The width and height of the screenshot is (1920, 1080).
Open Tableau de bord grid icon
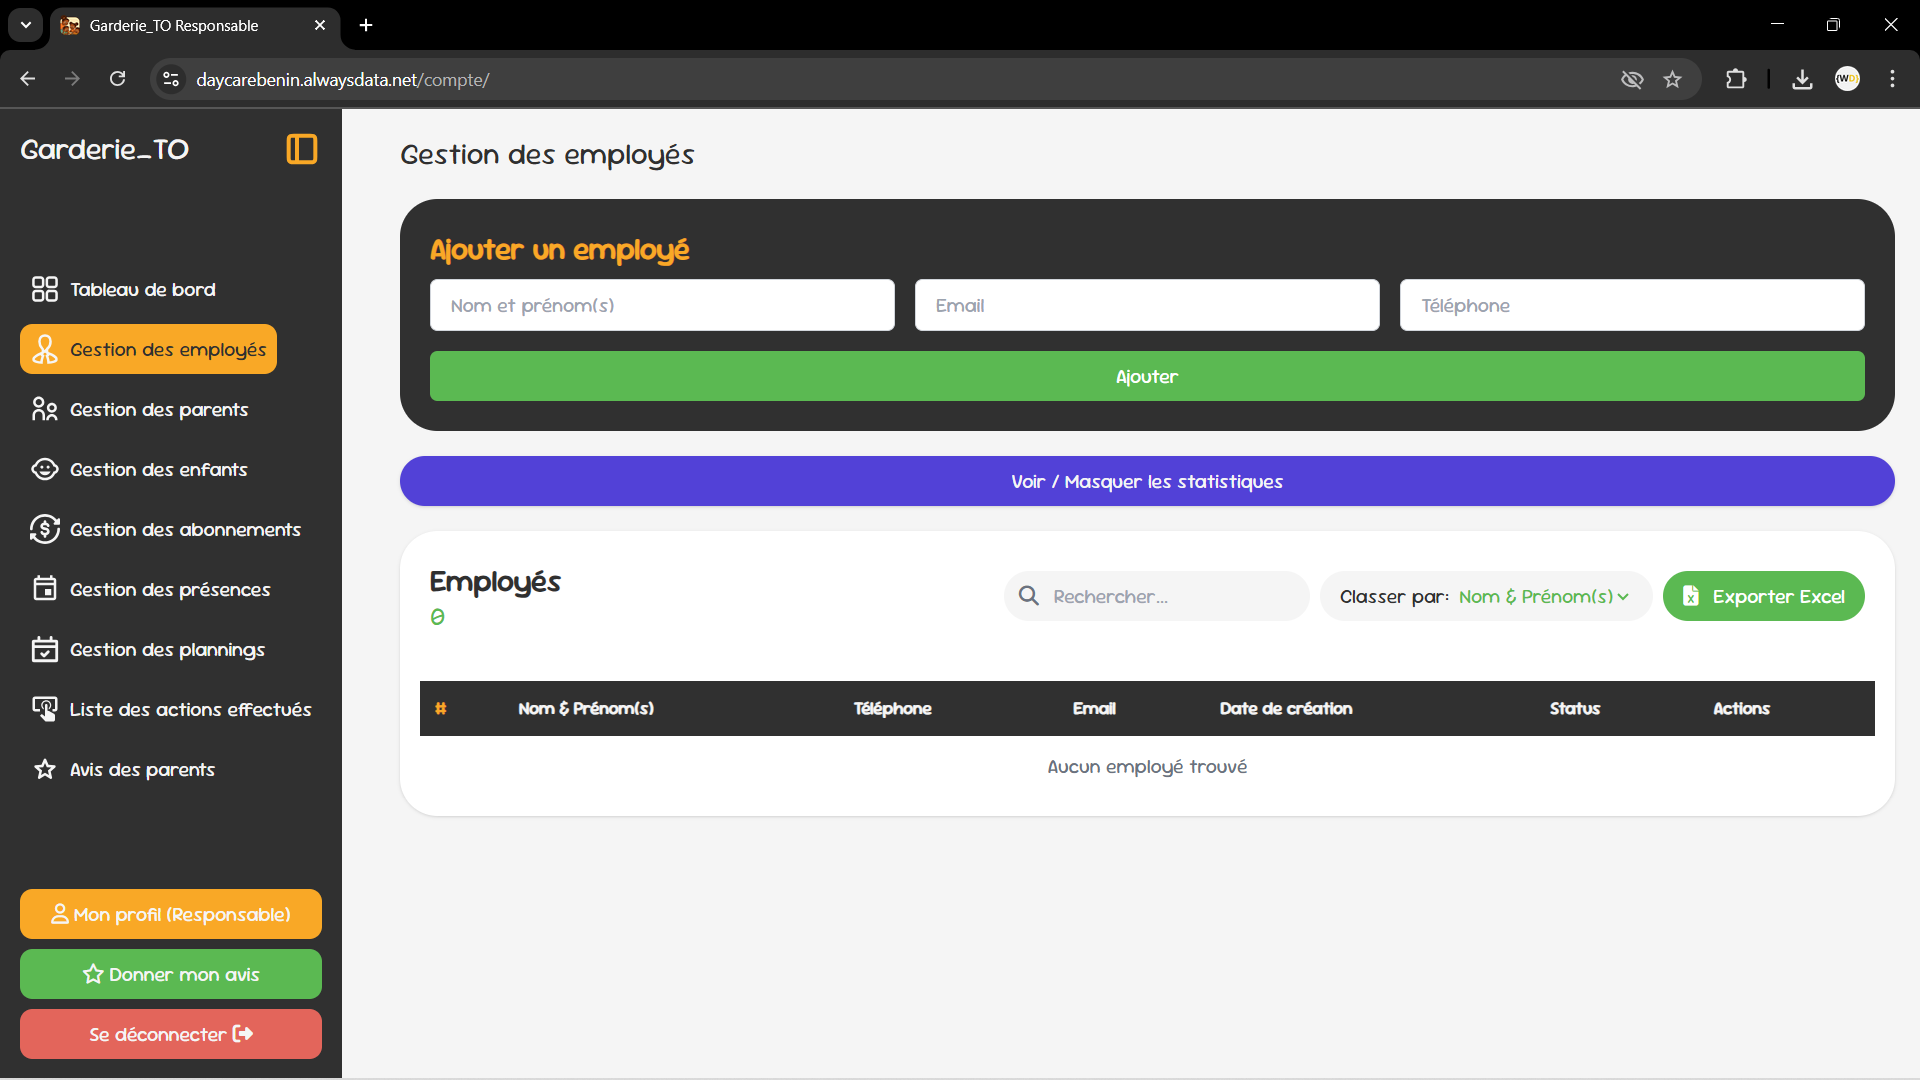click(x=44, y=289)
